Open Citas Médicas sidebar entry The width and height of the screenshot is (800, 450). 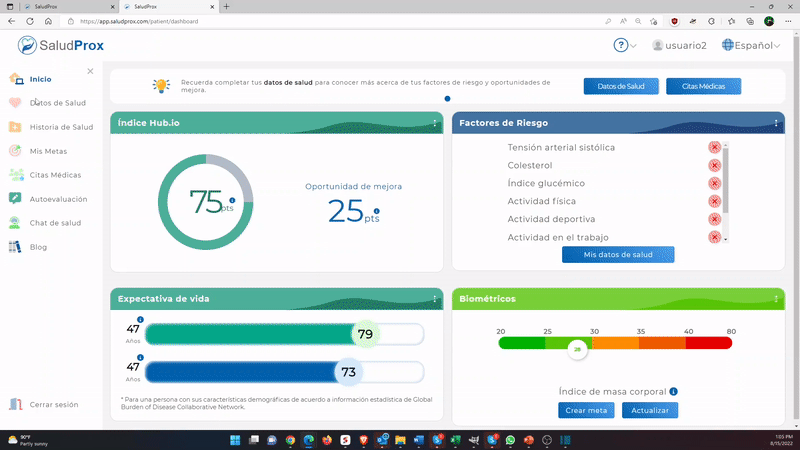[45, 175]
